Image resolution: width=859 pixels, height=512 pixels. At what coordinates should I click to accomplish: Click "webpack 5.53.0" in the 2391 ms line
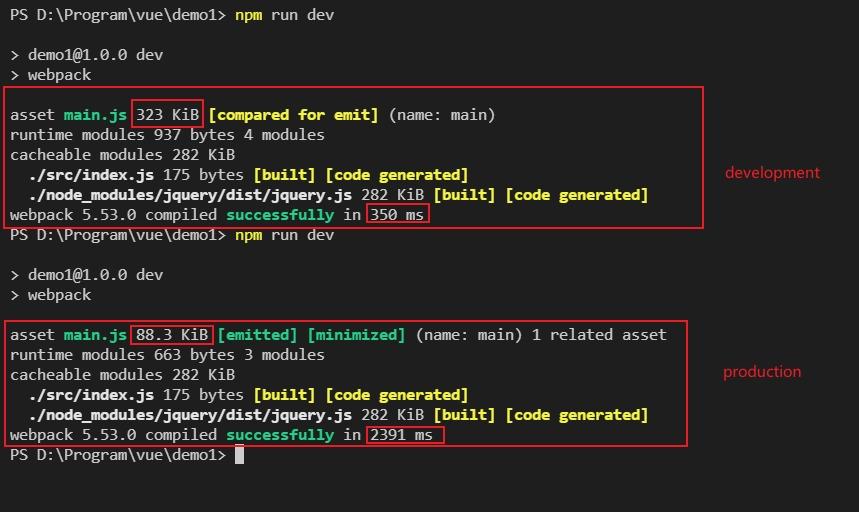(x=73, y=435)
